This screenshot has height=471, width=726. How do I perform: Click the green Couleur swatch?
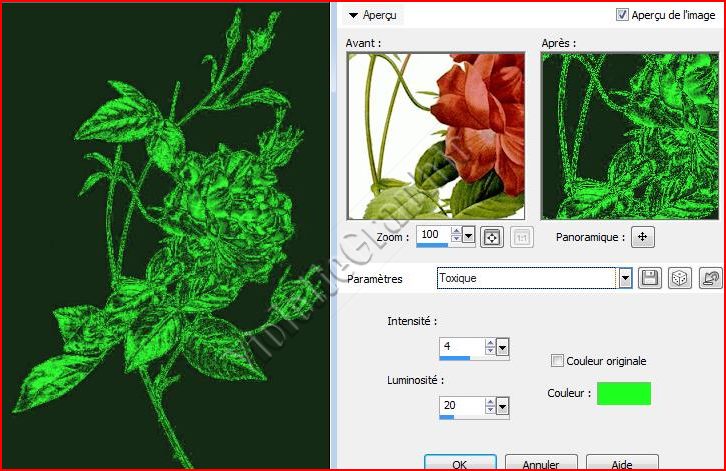point(623,393)
